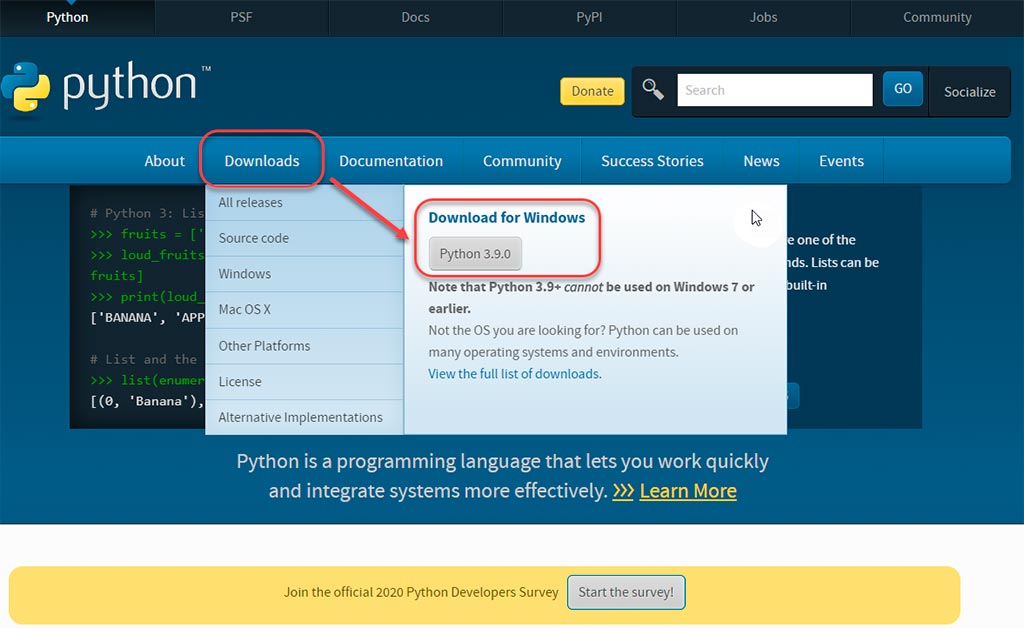Select Mac OS X in Downloads submenu
Image resolution: width=1024 pixels, height=628 pixels.
click(x=304, y=309)
